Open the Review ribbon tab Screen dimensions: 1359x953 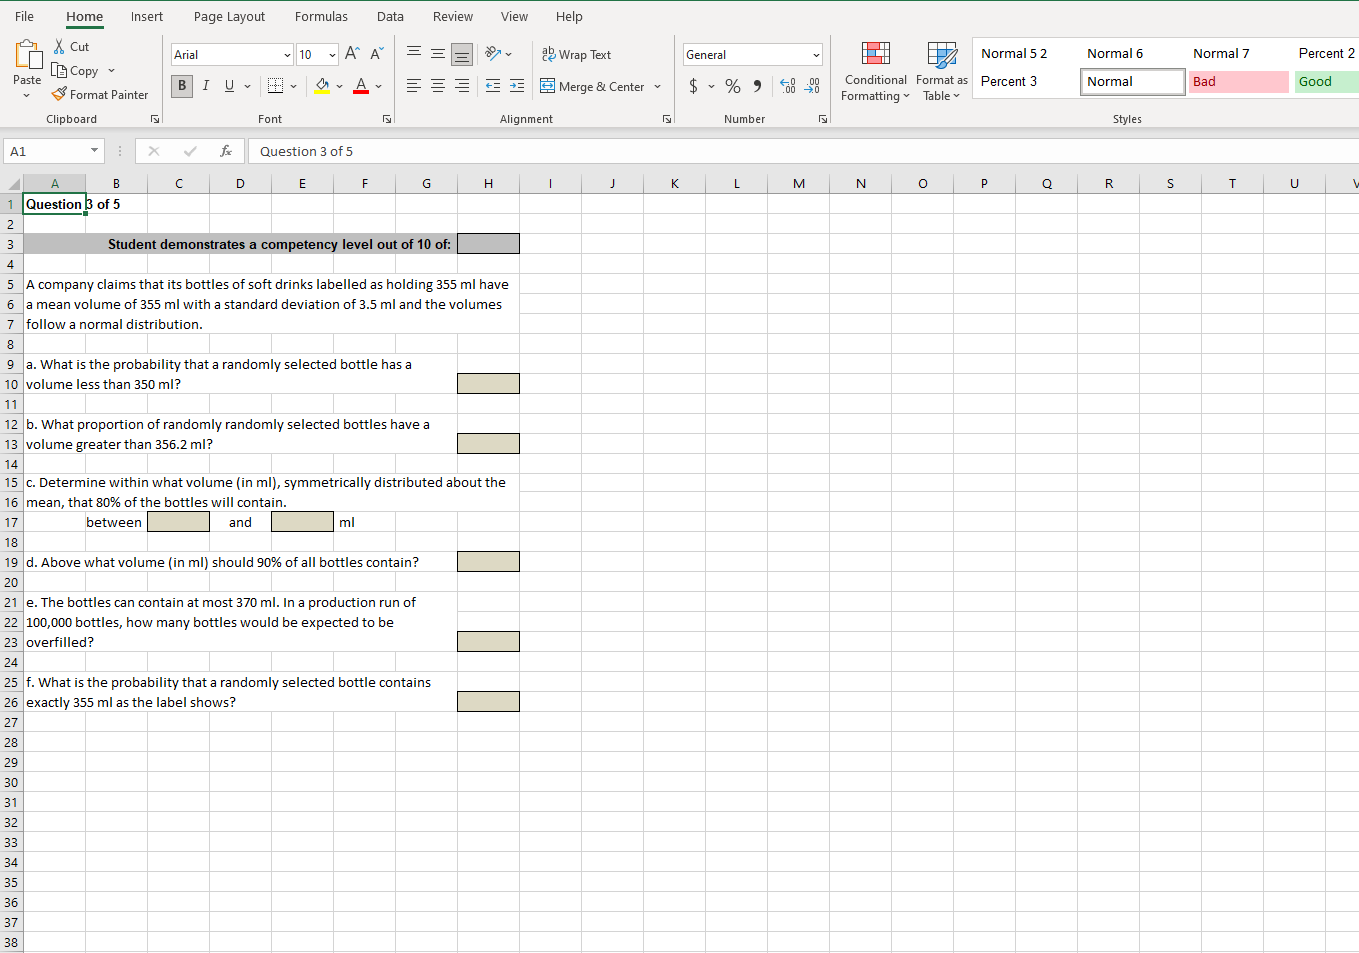(452, 16)
